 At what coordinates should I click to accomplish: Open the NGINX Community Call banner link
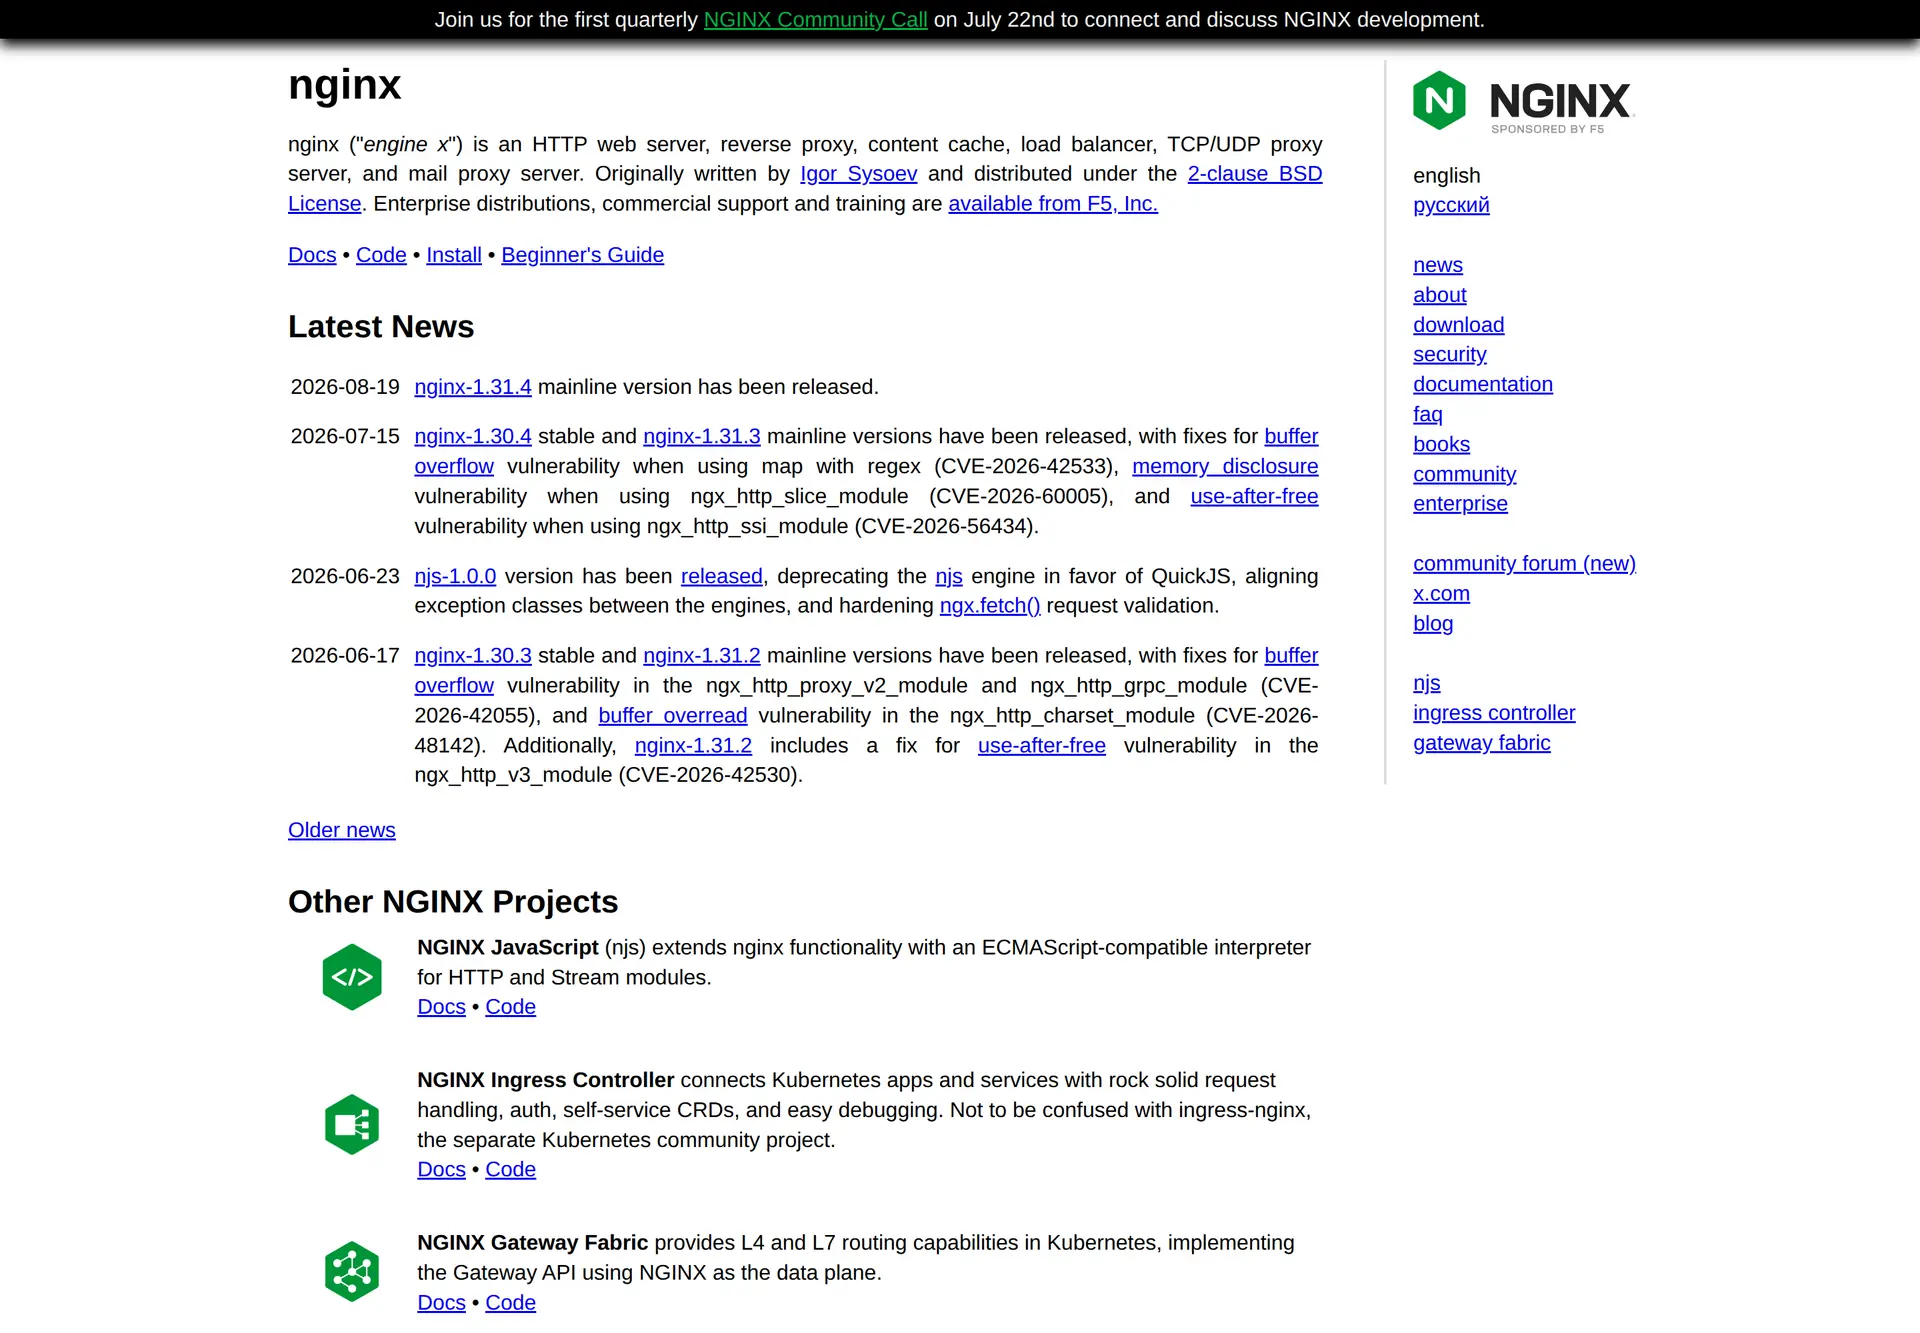[815, 20]
